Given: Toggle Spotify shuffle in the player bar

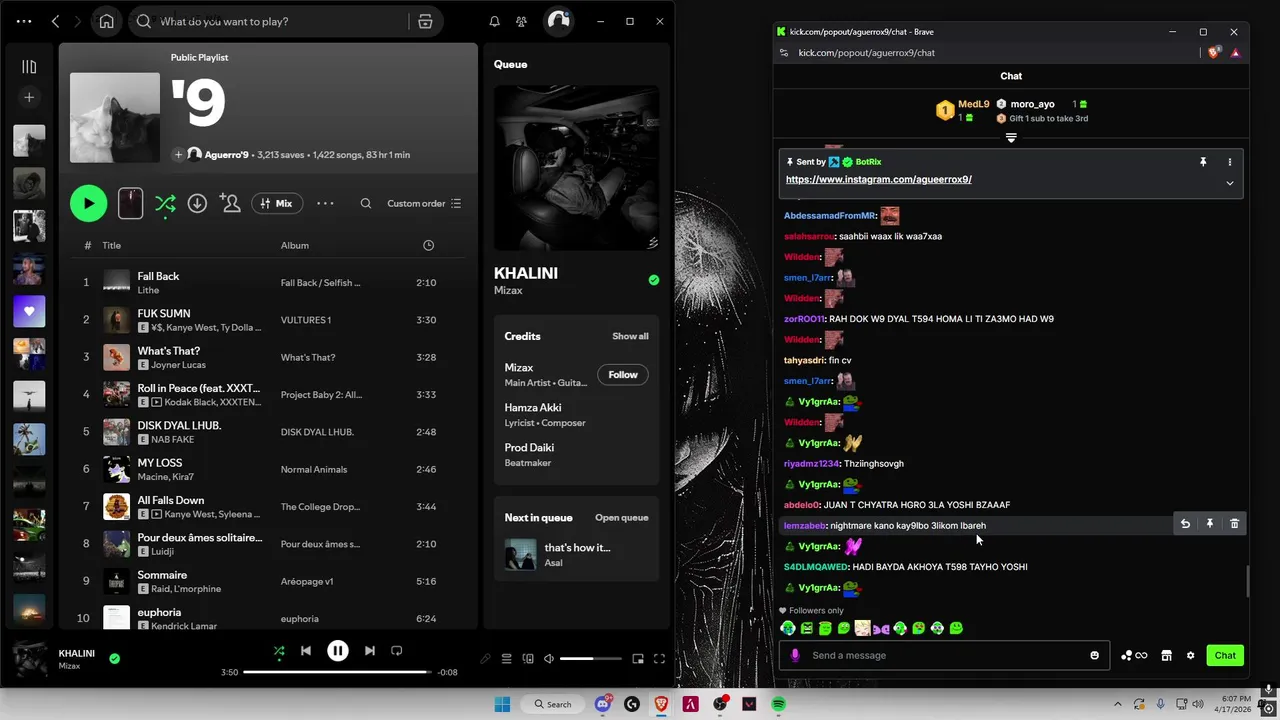Looking at the screenshot, I should coord(279,651).
